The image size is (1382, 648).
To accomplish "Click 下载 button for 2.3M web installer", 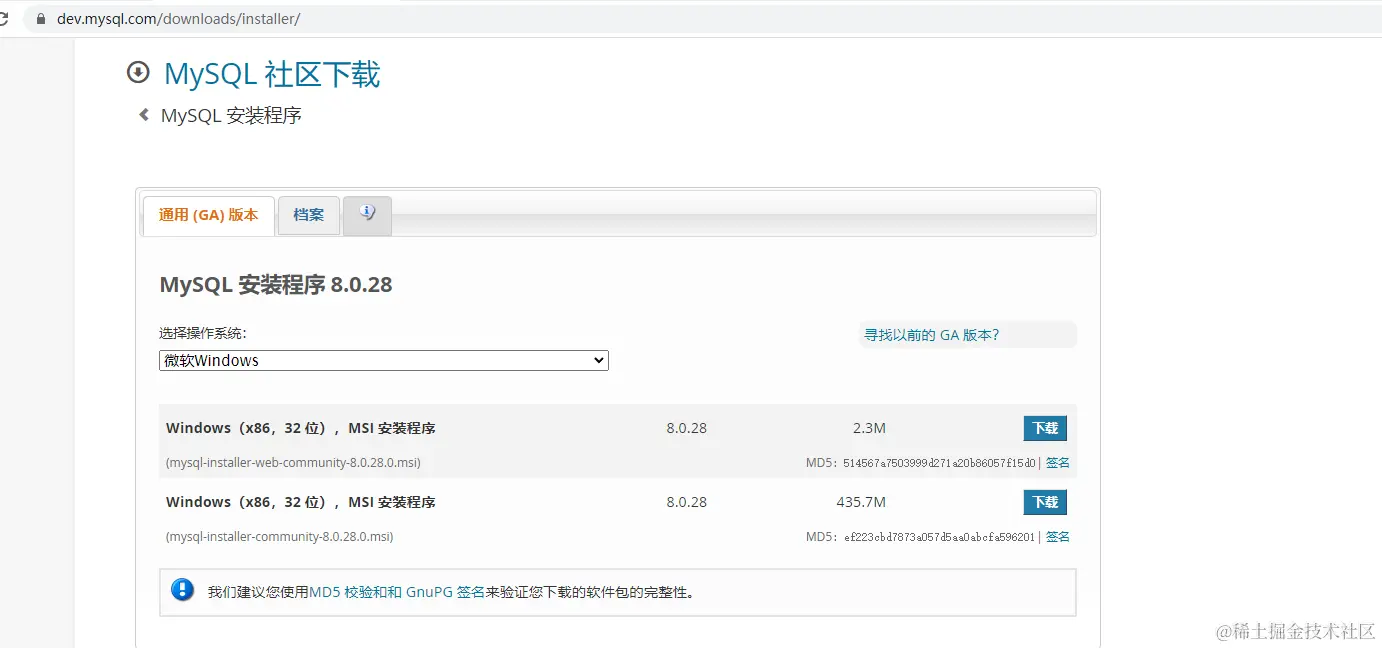I will tap(1045, 428).
